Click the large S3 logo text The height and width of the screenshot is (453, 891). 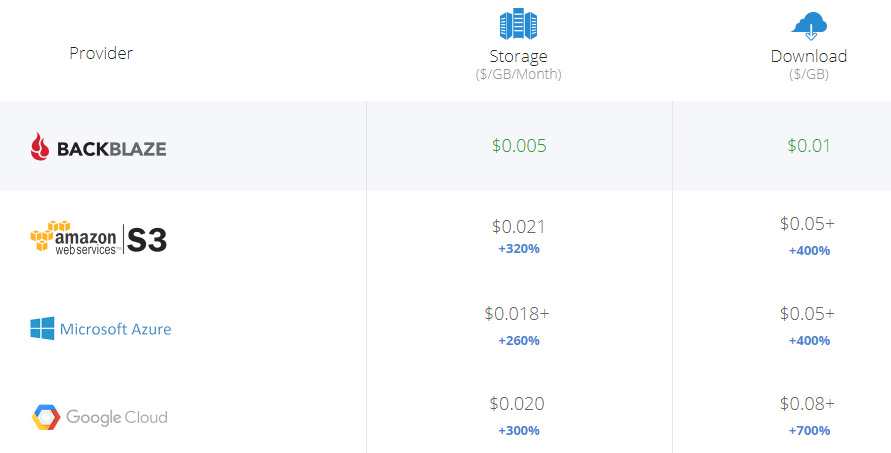click(146, 240)
